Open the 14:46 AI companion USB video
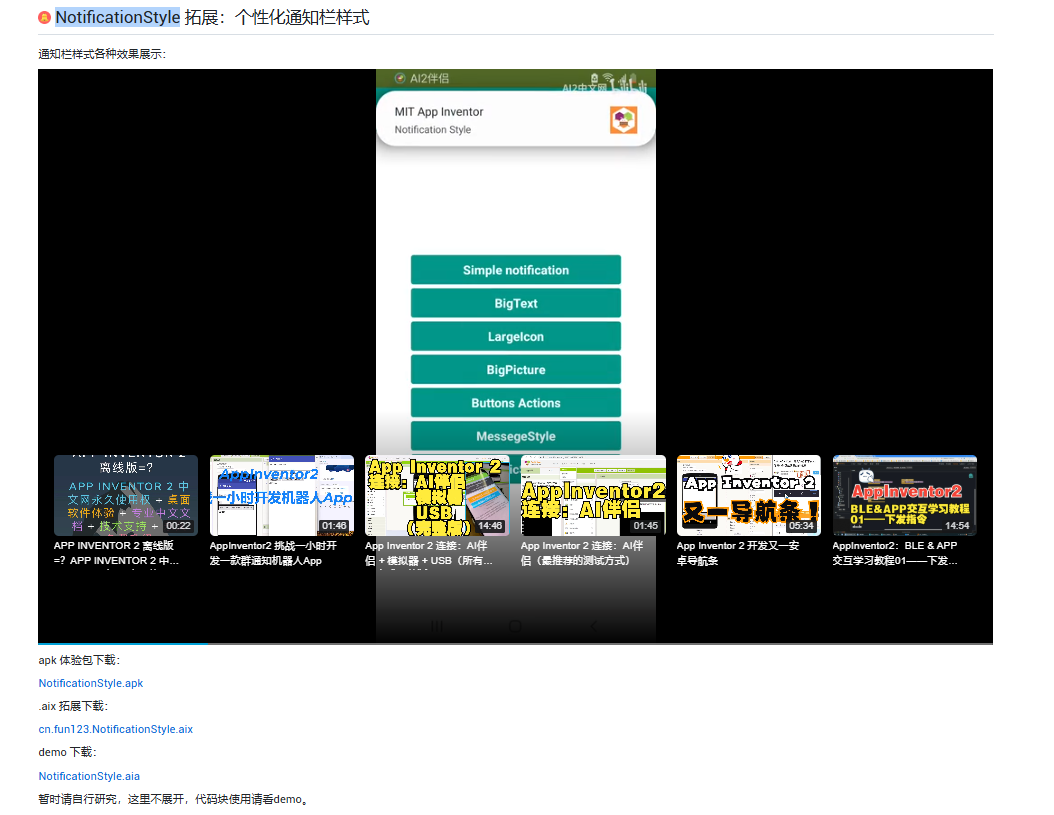Screen dimensions: 1054x815 (438, 495)
